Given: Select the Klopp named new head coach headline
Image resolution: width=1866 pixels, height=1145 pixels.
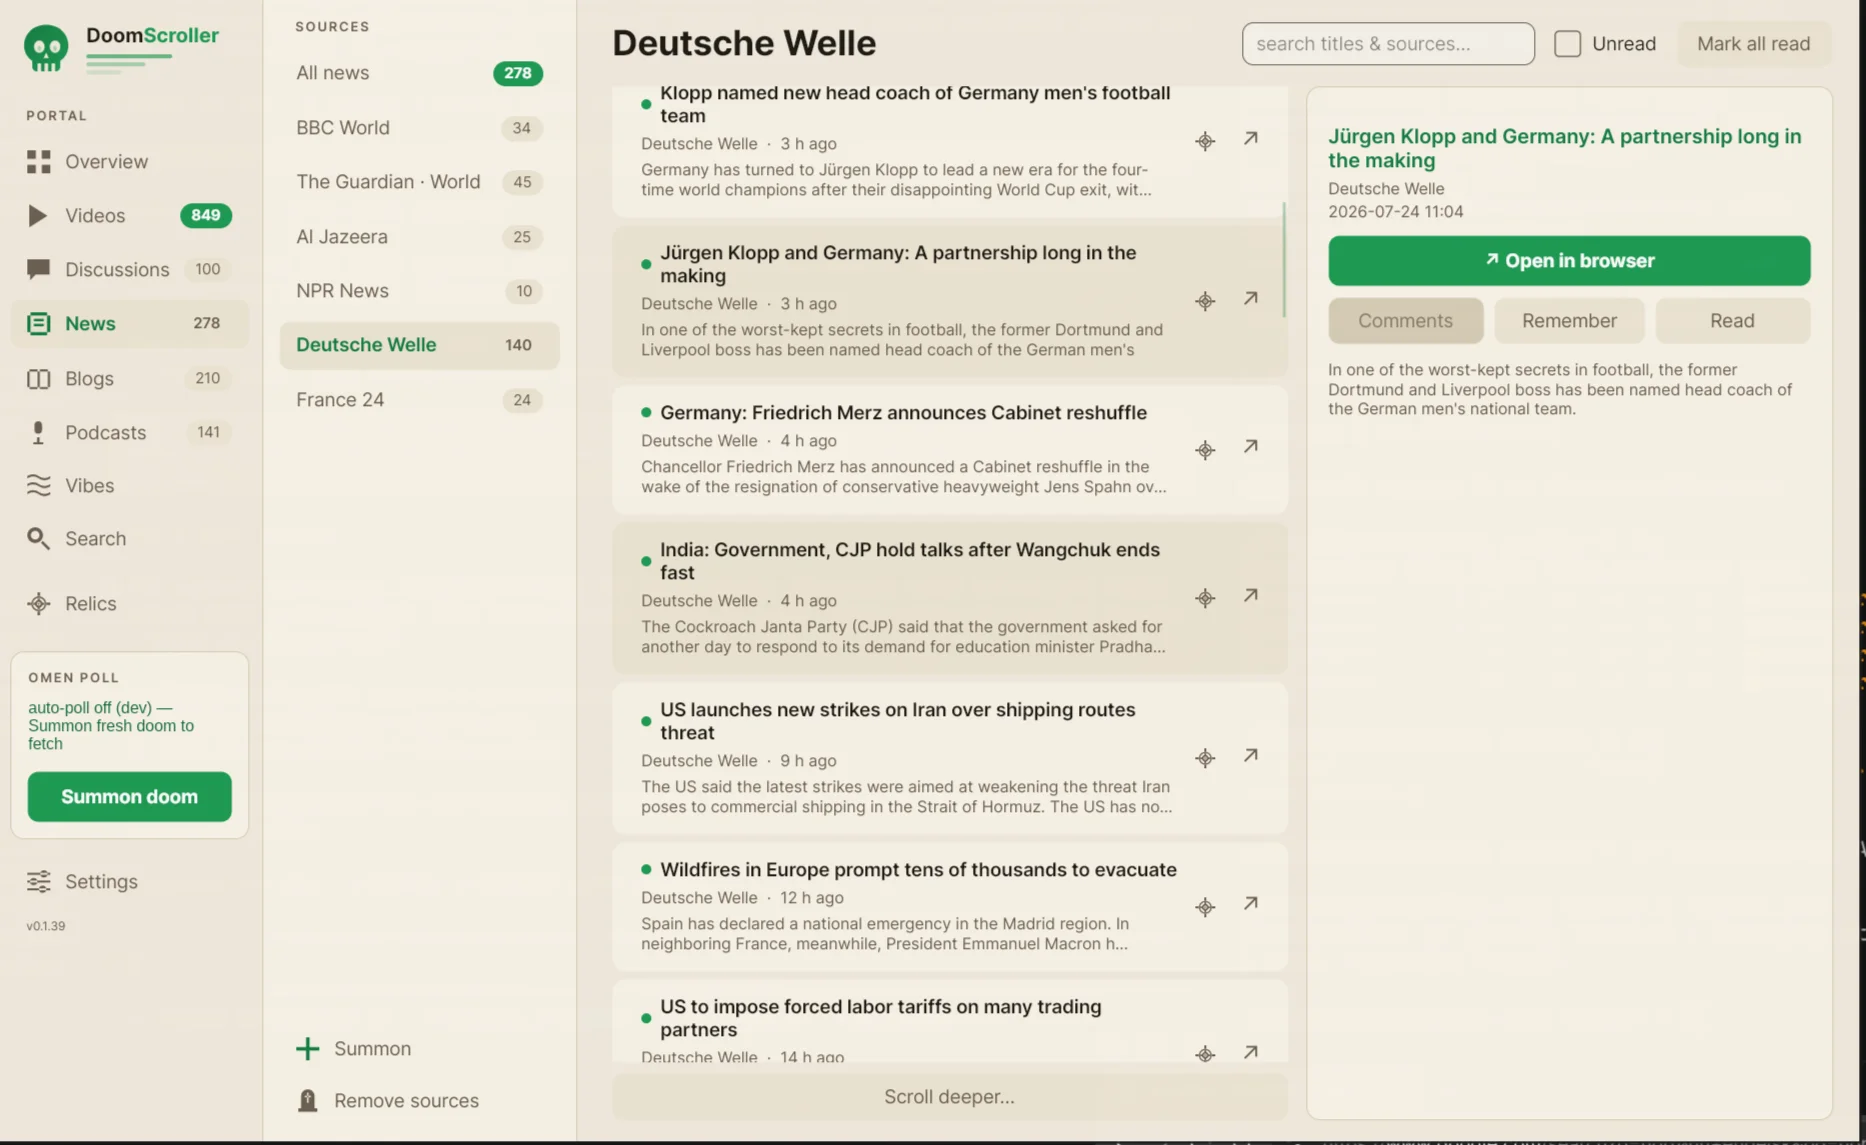Looking at the screenshot, I should coord(915,104).
